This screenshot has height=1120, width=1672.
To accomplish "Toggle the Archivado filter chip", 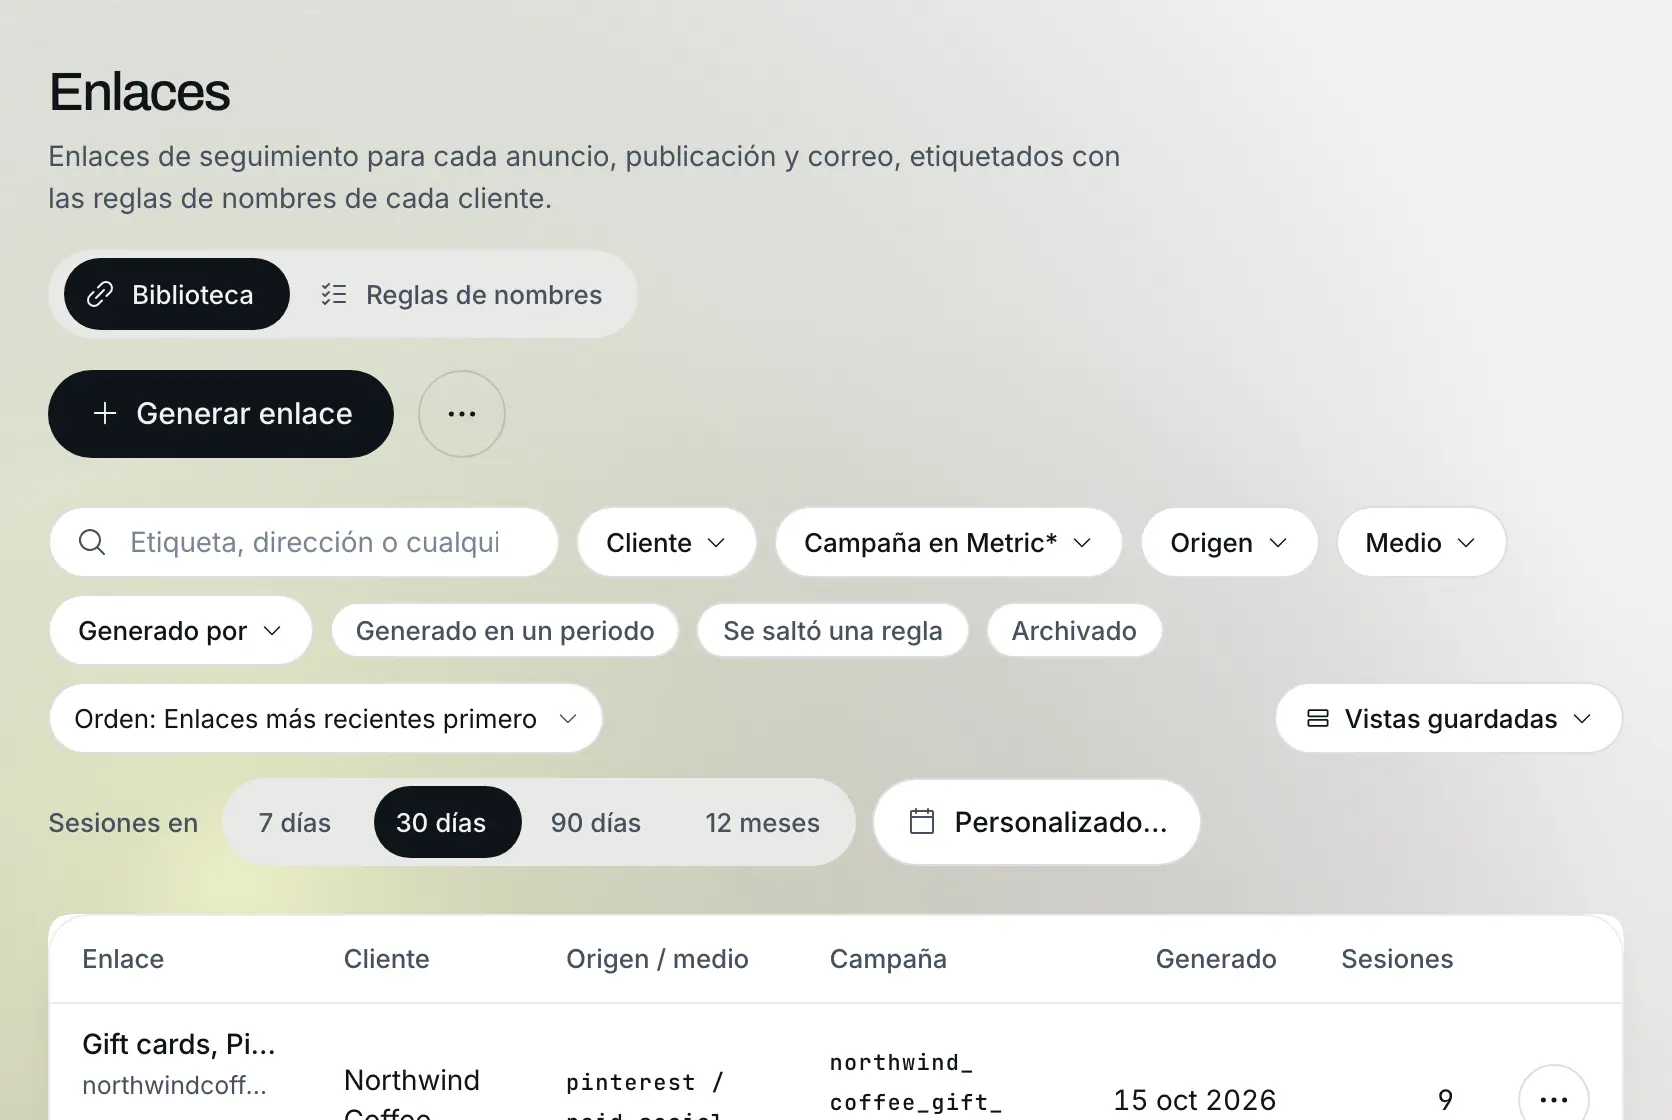I will (x=1074, y=630).
